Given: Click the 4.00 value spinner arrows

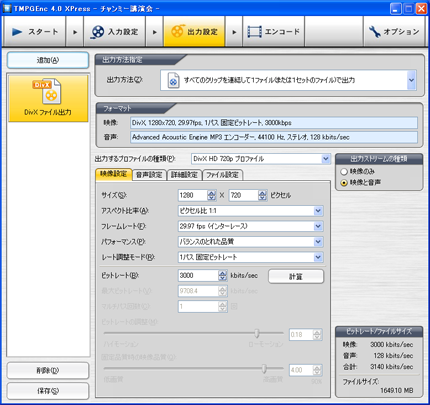Looking at the screenshot, I should click(317, 370).
